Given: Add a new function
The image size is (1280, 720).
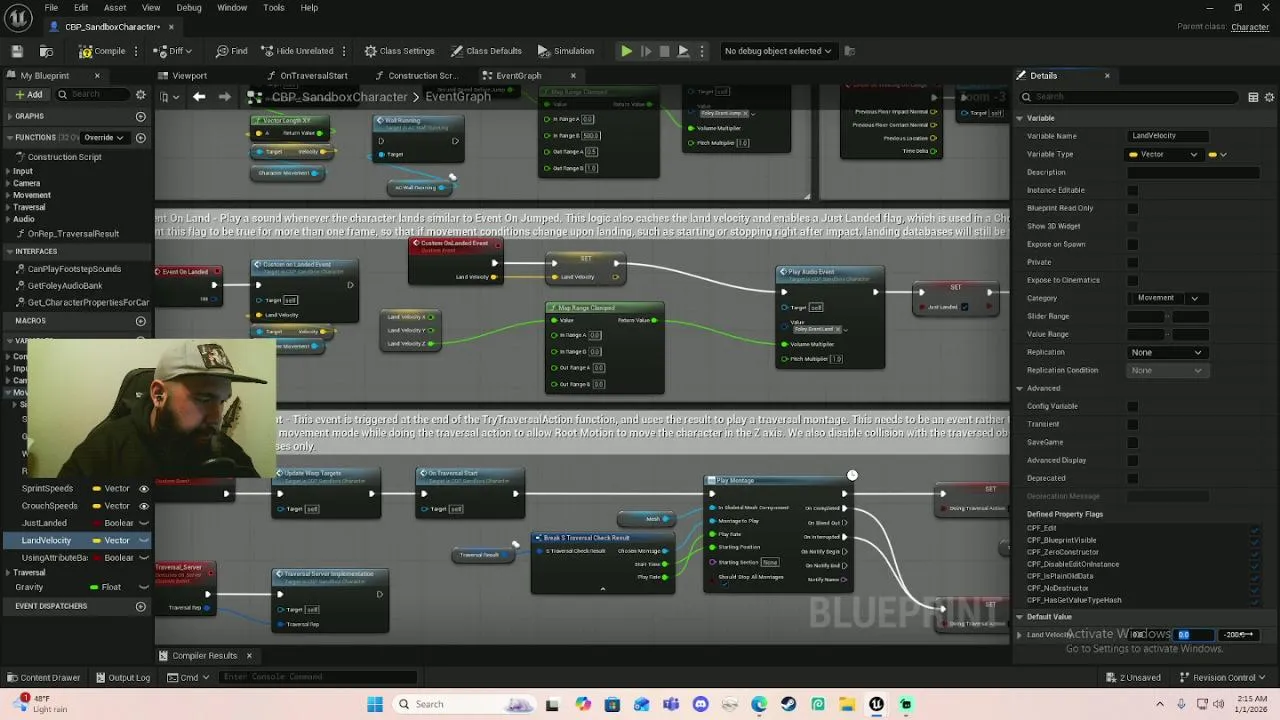Looking at the screenshot, I should click(x=140, y=137).
